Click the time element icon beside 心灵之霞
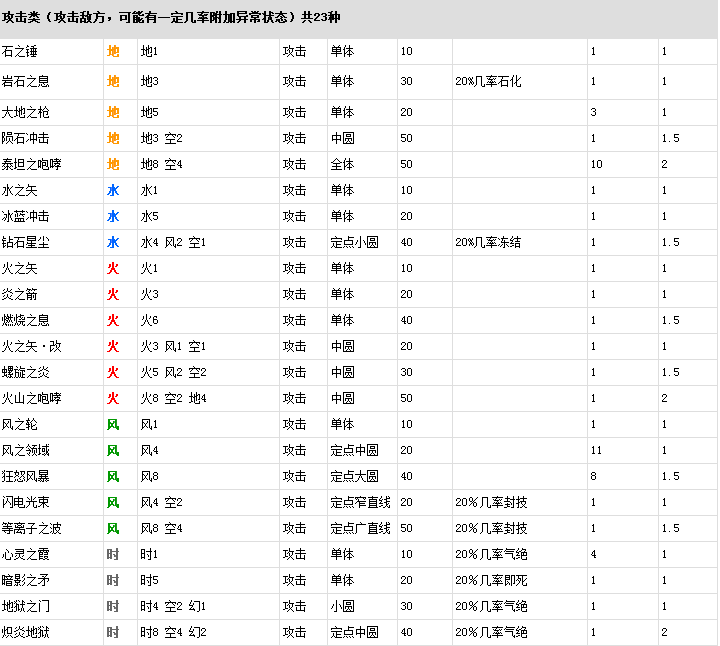 coord(113,554)
